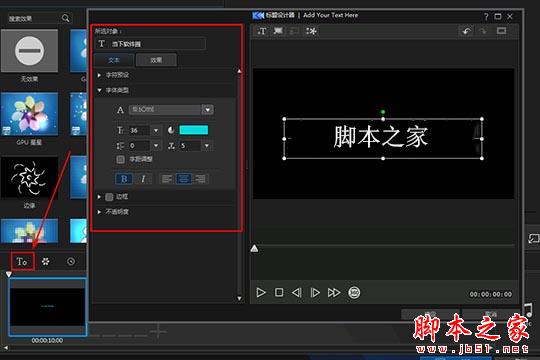Screen dimensions: 540x360
Task: Select the white swirl effect thumbnail
Action: pos(29,177)
